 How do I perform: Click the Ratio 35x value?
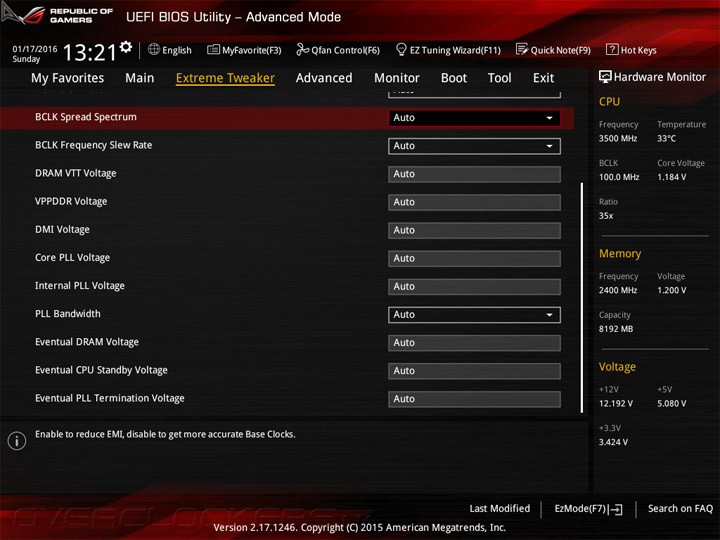pyautogui.click(x=606, y=216)
